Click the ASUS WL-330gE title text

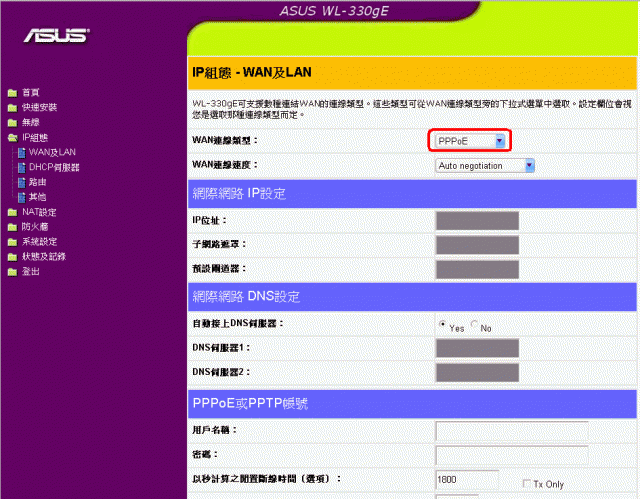pyautogui.click(x=334, y=11)
